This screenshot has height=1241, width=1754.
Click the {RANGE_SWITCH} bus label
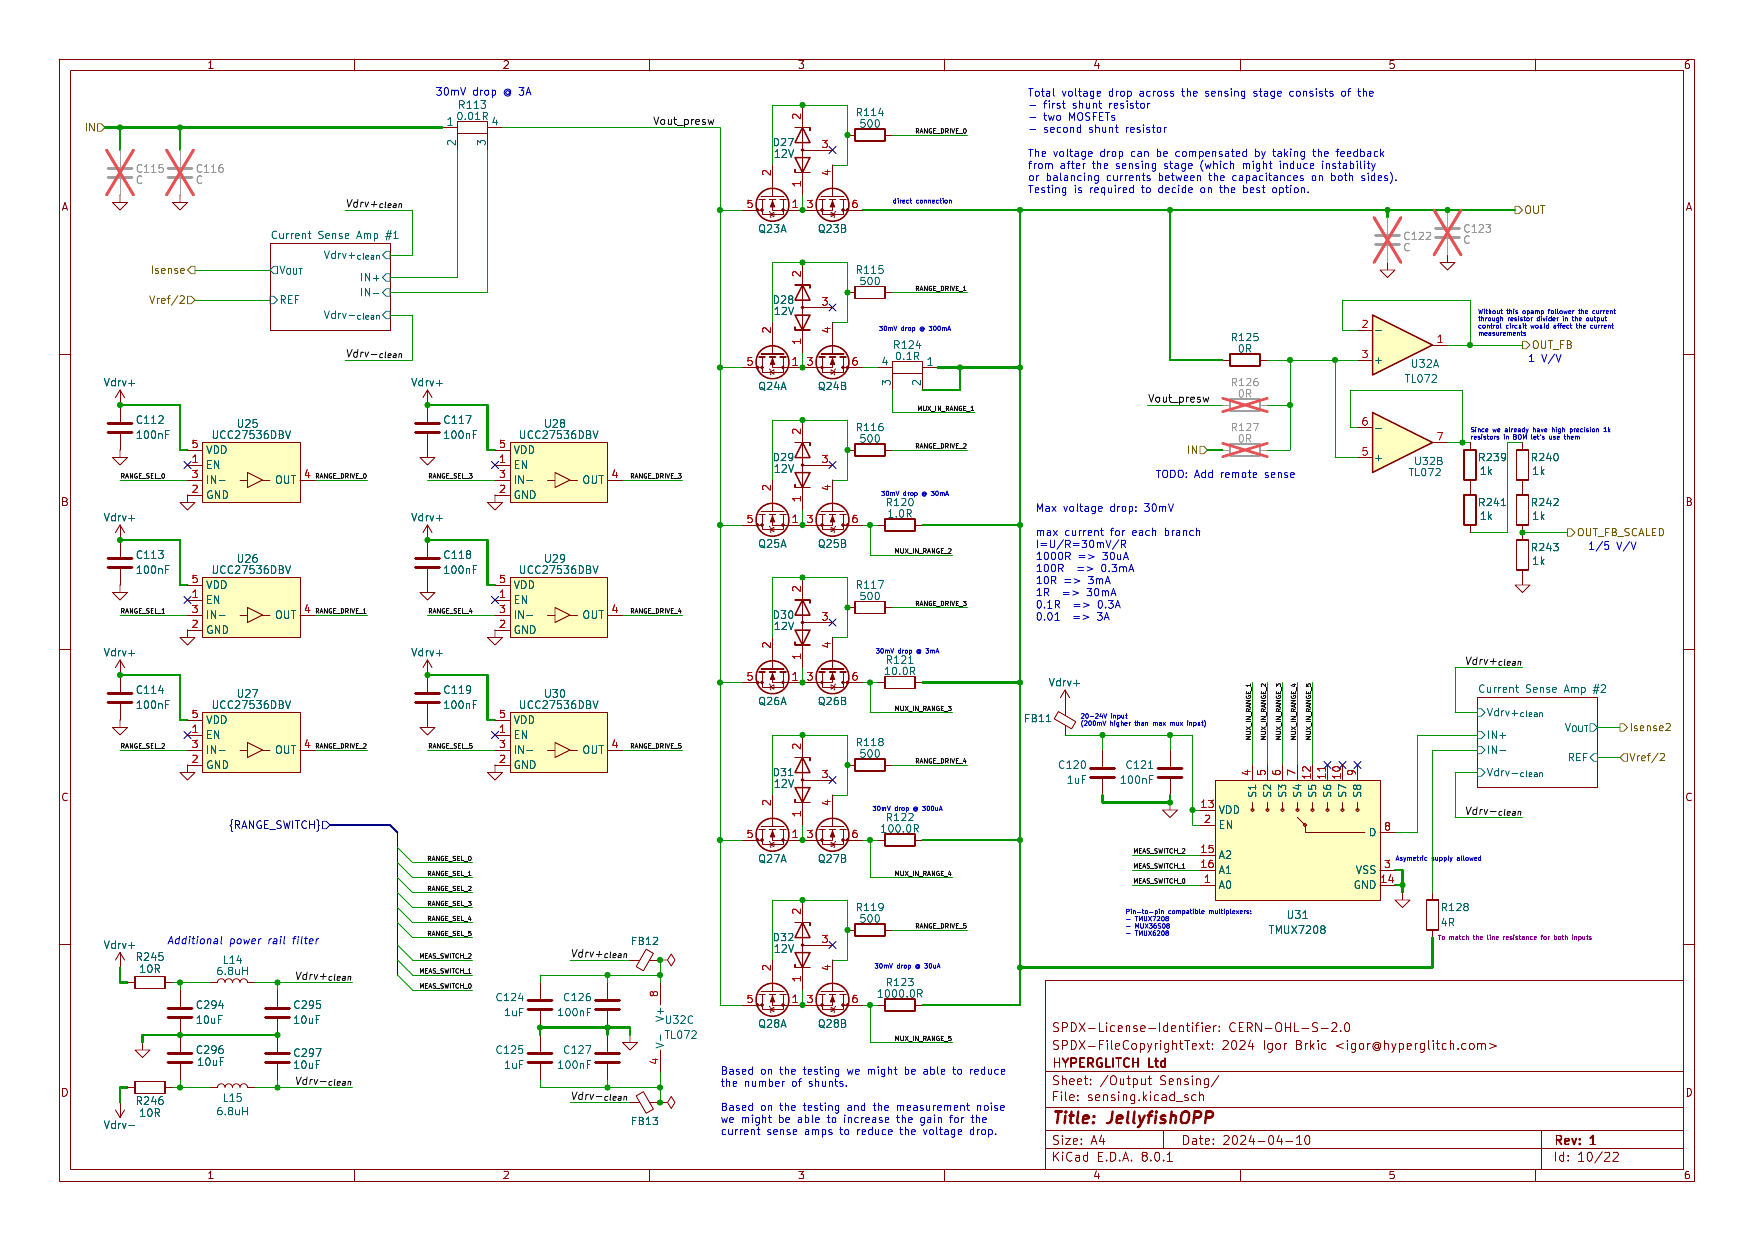[x=275, y=825]
